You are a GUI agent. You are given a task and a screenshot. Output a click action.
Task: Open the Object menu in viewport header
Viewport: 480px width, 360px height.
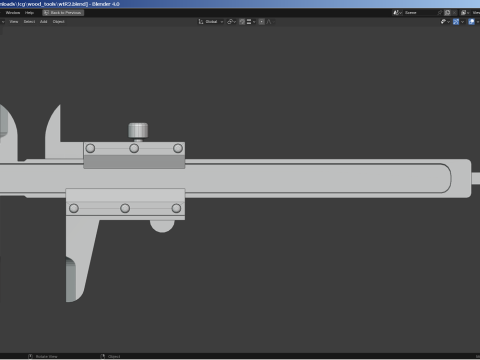(x=59, y=22)
